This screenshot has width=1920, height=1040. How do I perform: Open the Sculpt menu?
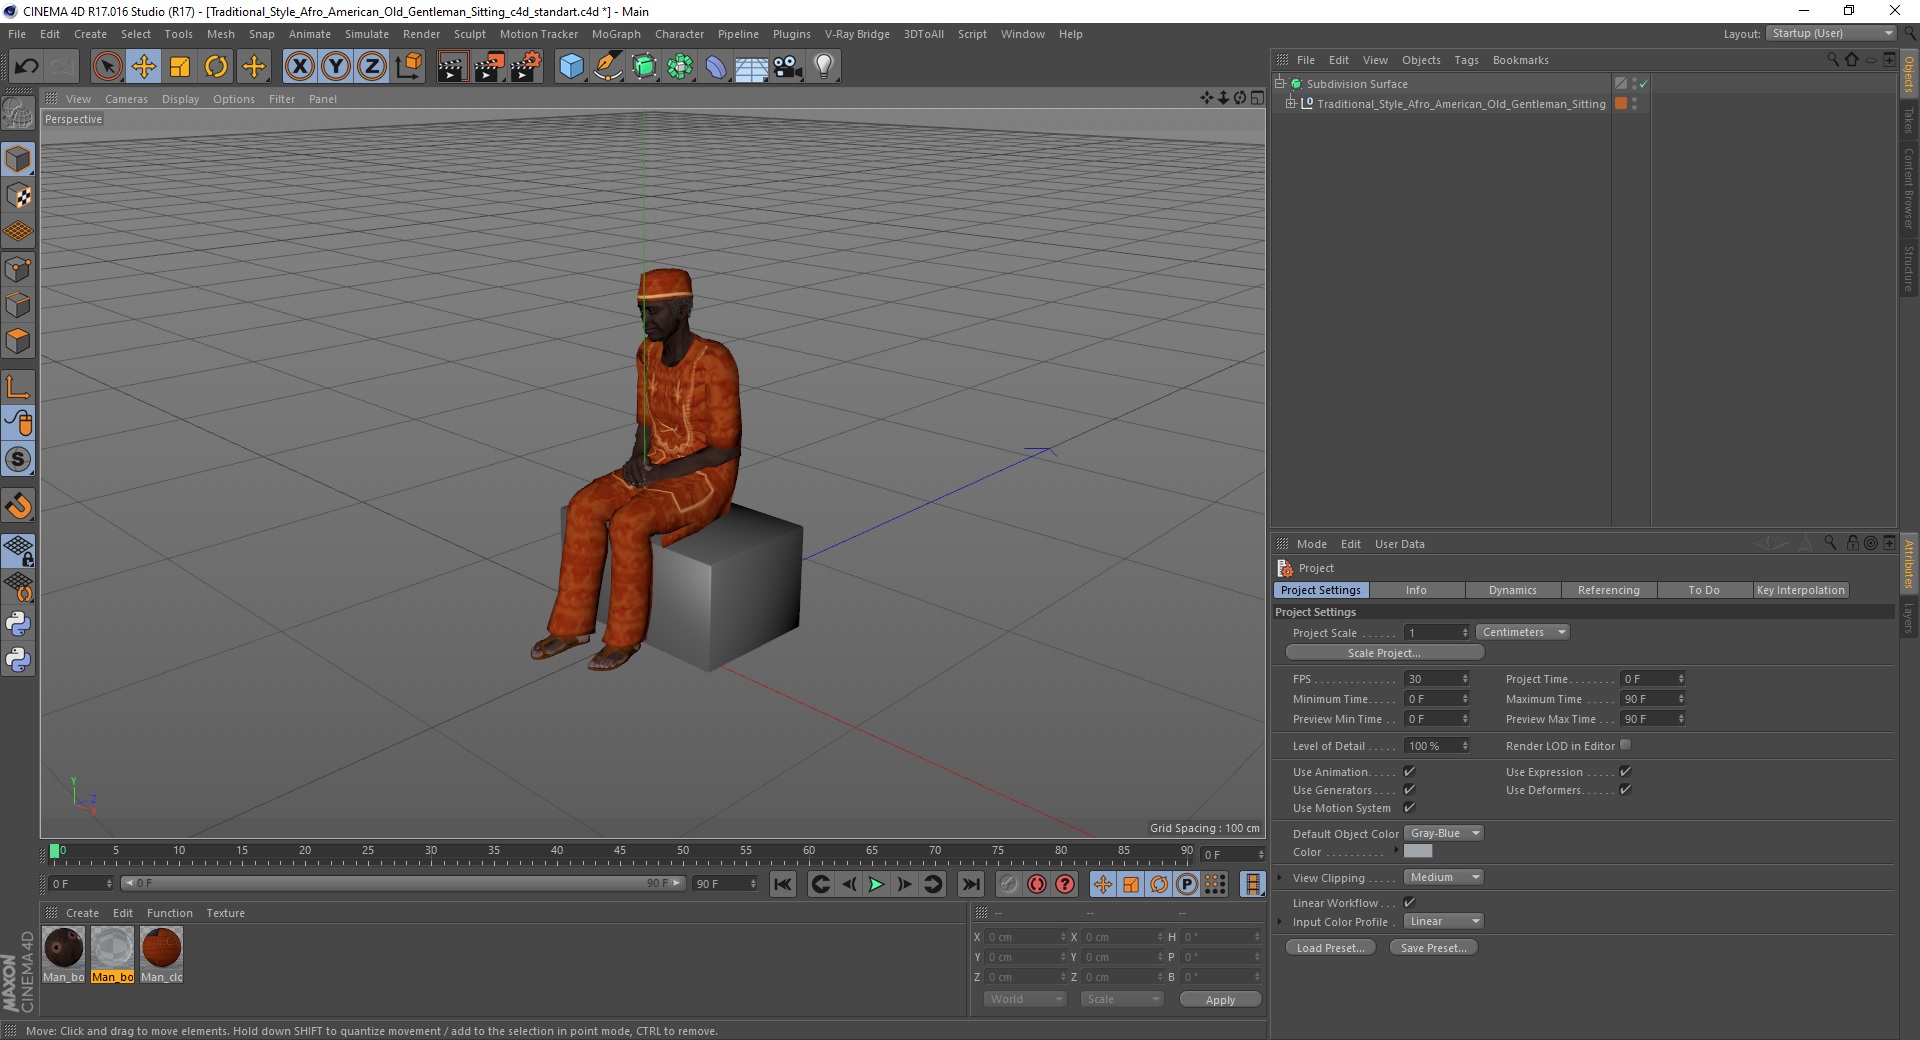tap(469, 34)
